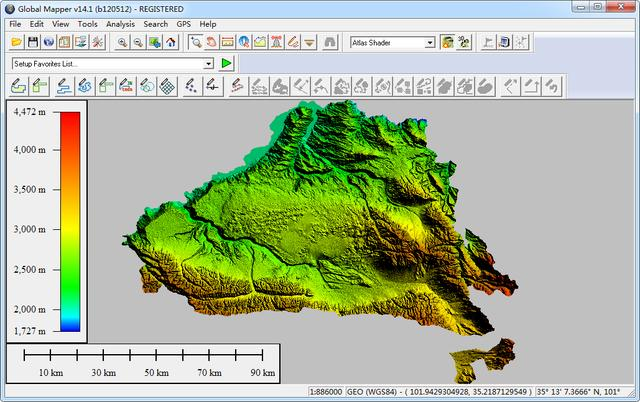This screenshot has height=402, width=640.
Task: Expand the Setup Favorites List dropdown
Action: 209,63
